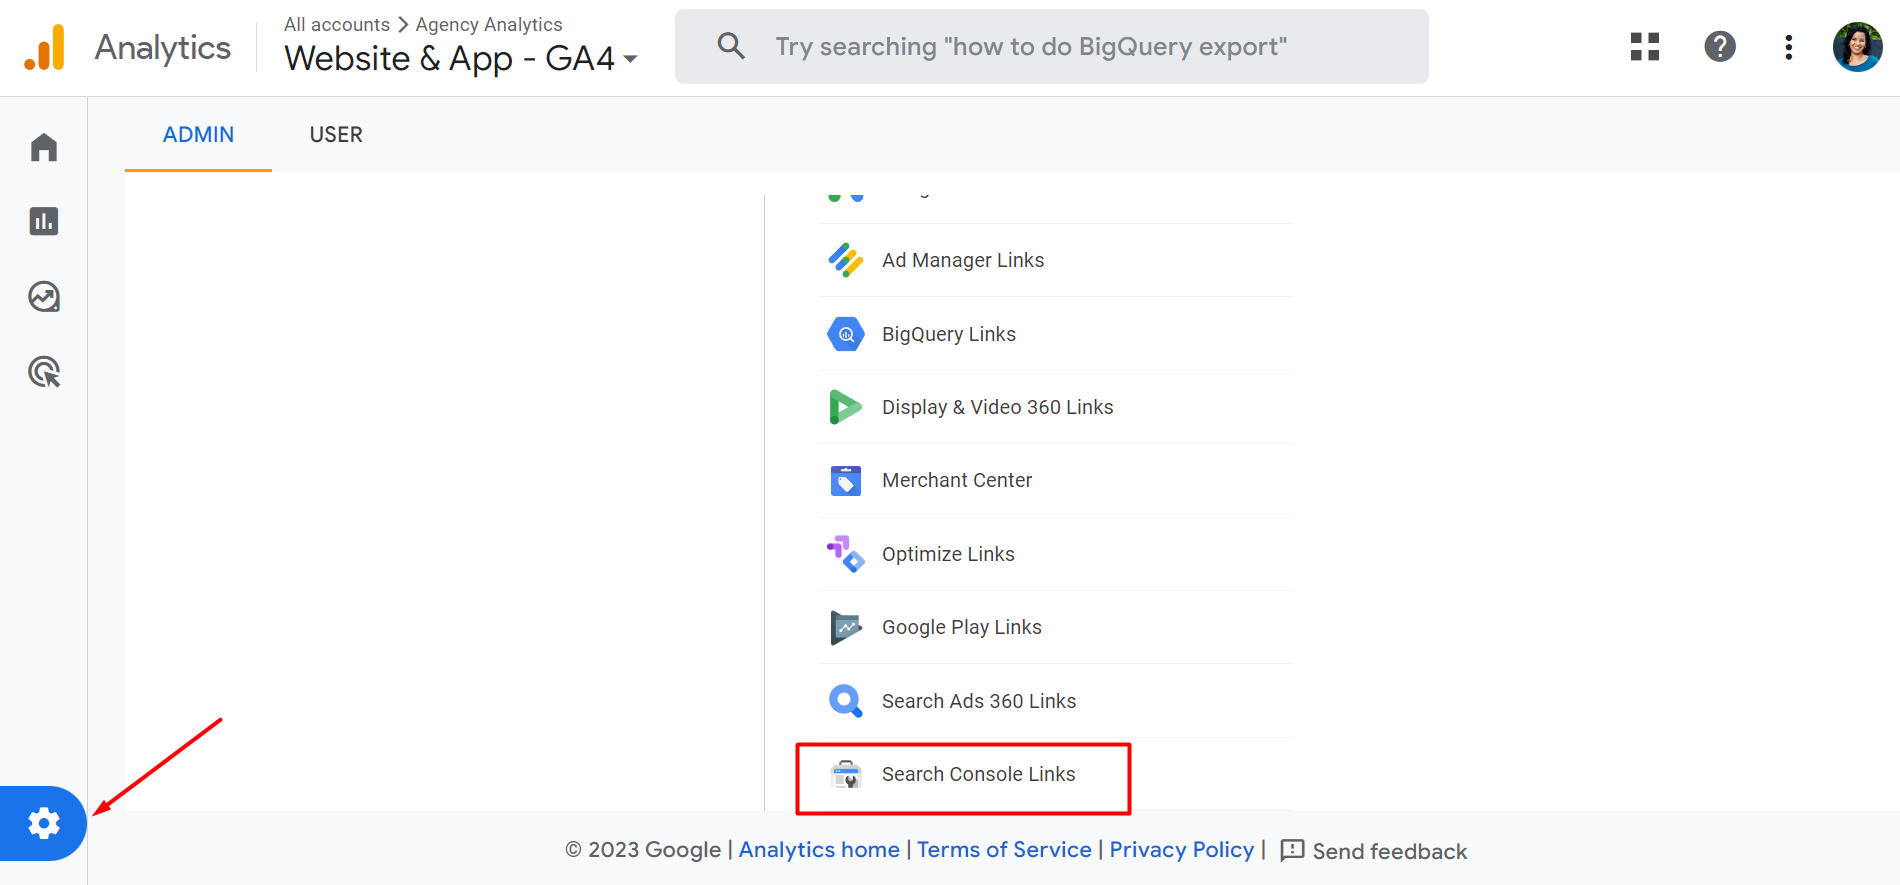1900x885 pixels.
Task: Click the Google Play Links icon
Action: pyautogui.click(x=846, y=627)
